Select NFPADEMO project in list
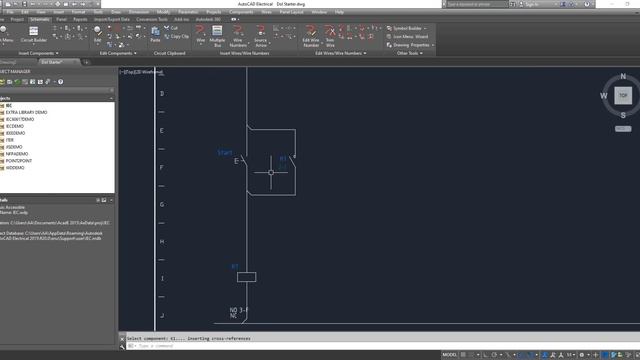Viewport: 640px width, 360px height. 17,154
